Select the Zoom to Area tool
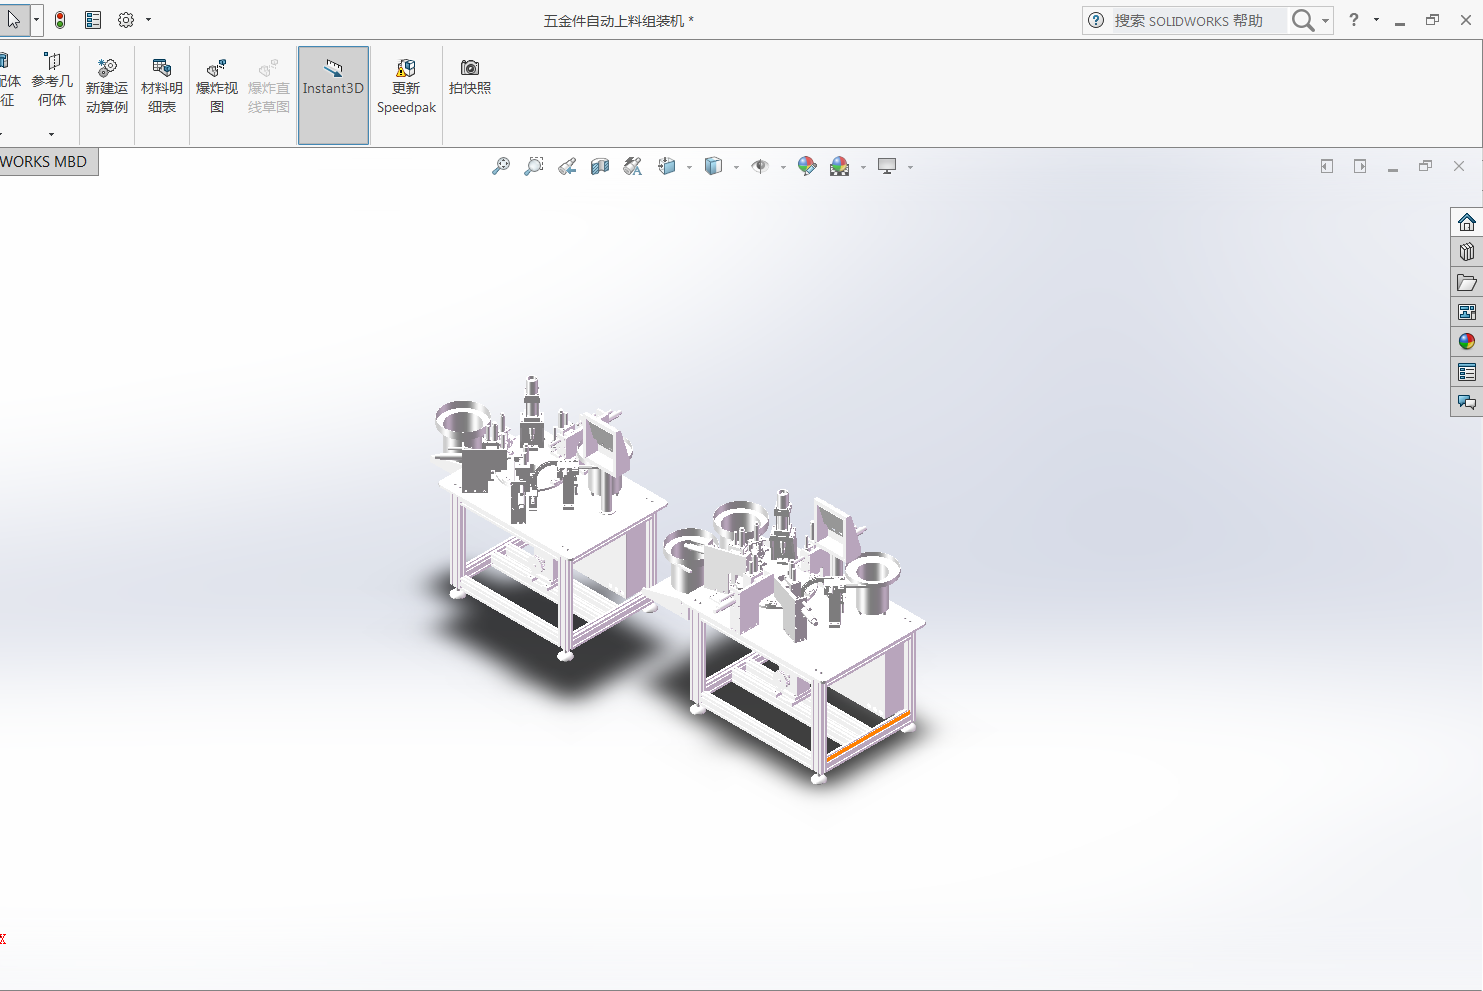The width and height of the screenshot is (1483, 991). [534, 167]
